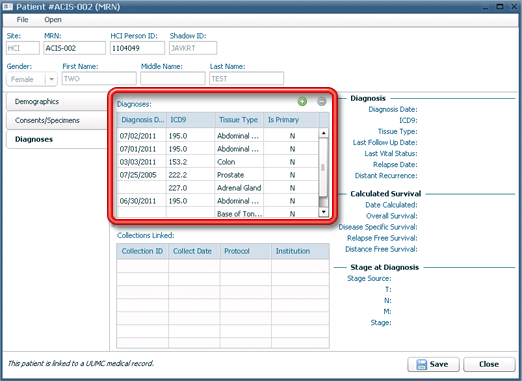Click the 227.0 ICD9 cell
Image resolution: width=522 pixels, height=381 pixels.
coord(190,188)
